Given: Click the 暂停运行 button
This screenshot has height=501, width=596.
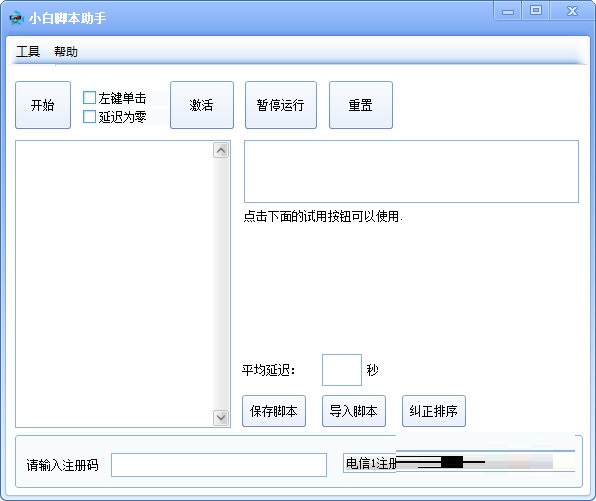Looking at the screenshot, I should (x=281, y=105).
